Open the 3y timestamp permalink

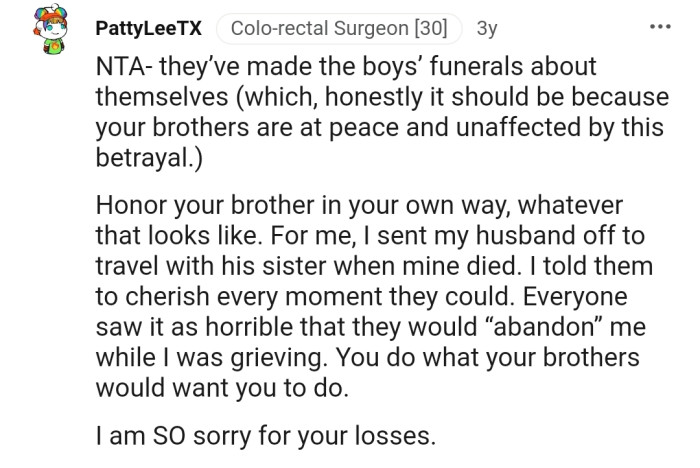point(487,29)
